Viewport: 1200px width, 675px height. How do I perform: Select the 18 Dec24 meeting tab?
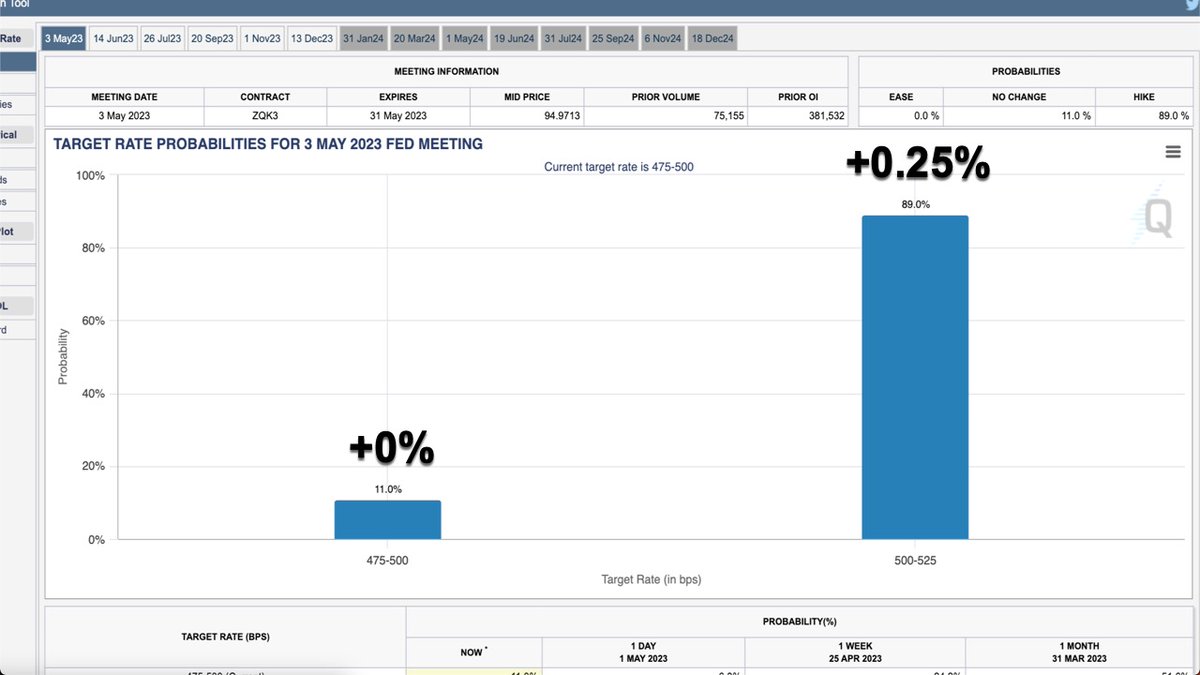tap(713, 39)
